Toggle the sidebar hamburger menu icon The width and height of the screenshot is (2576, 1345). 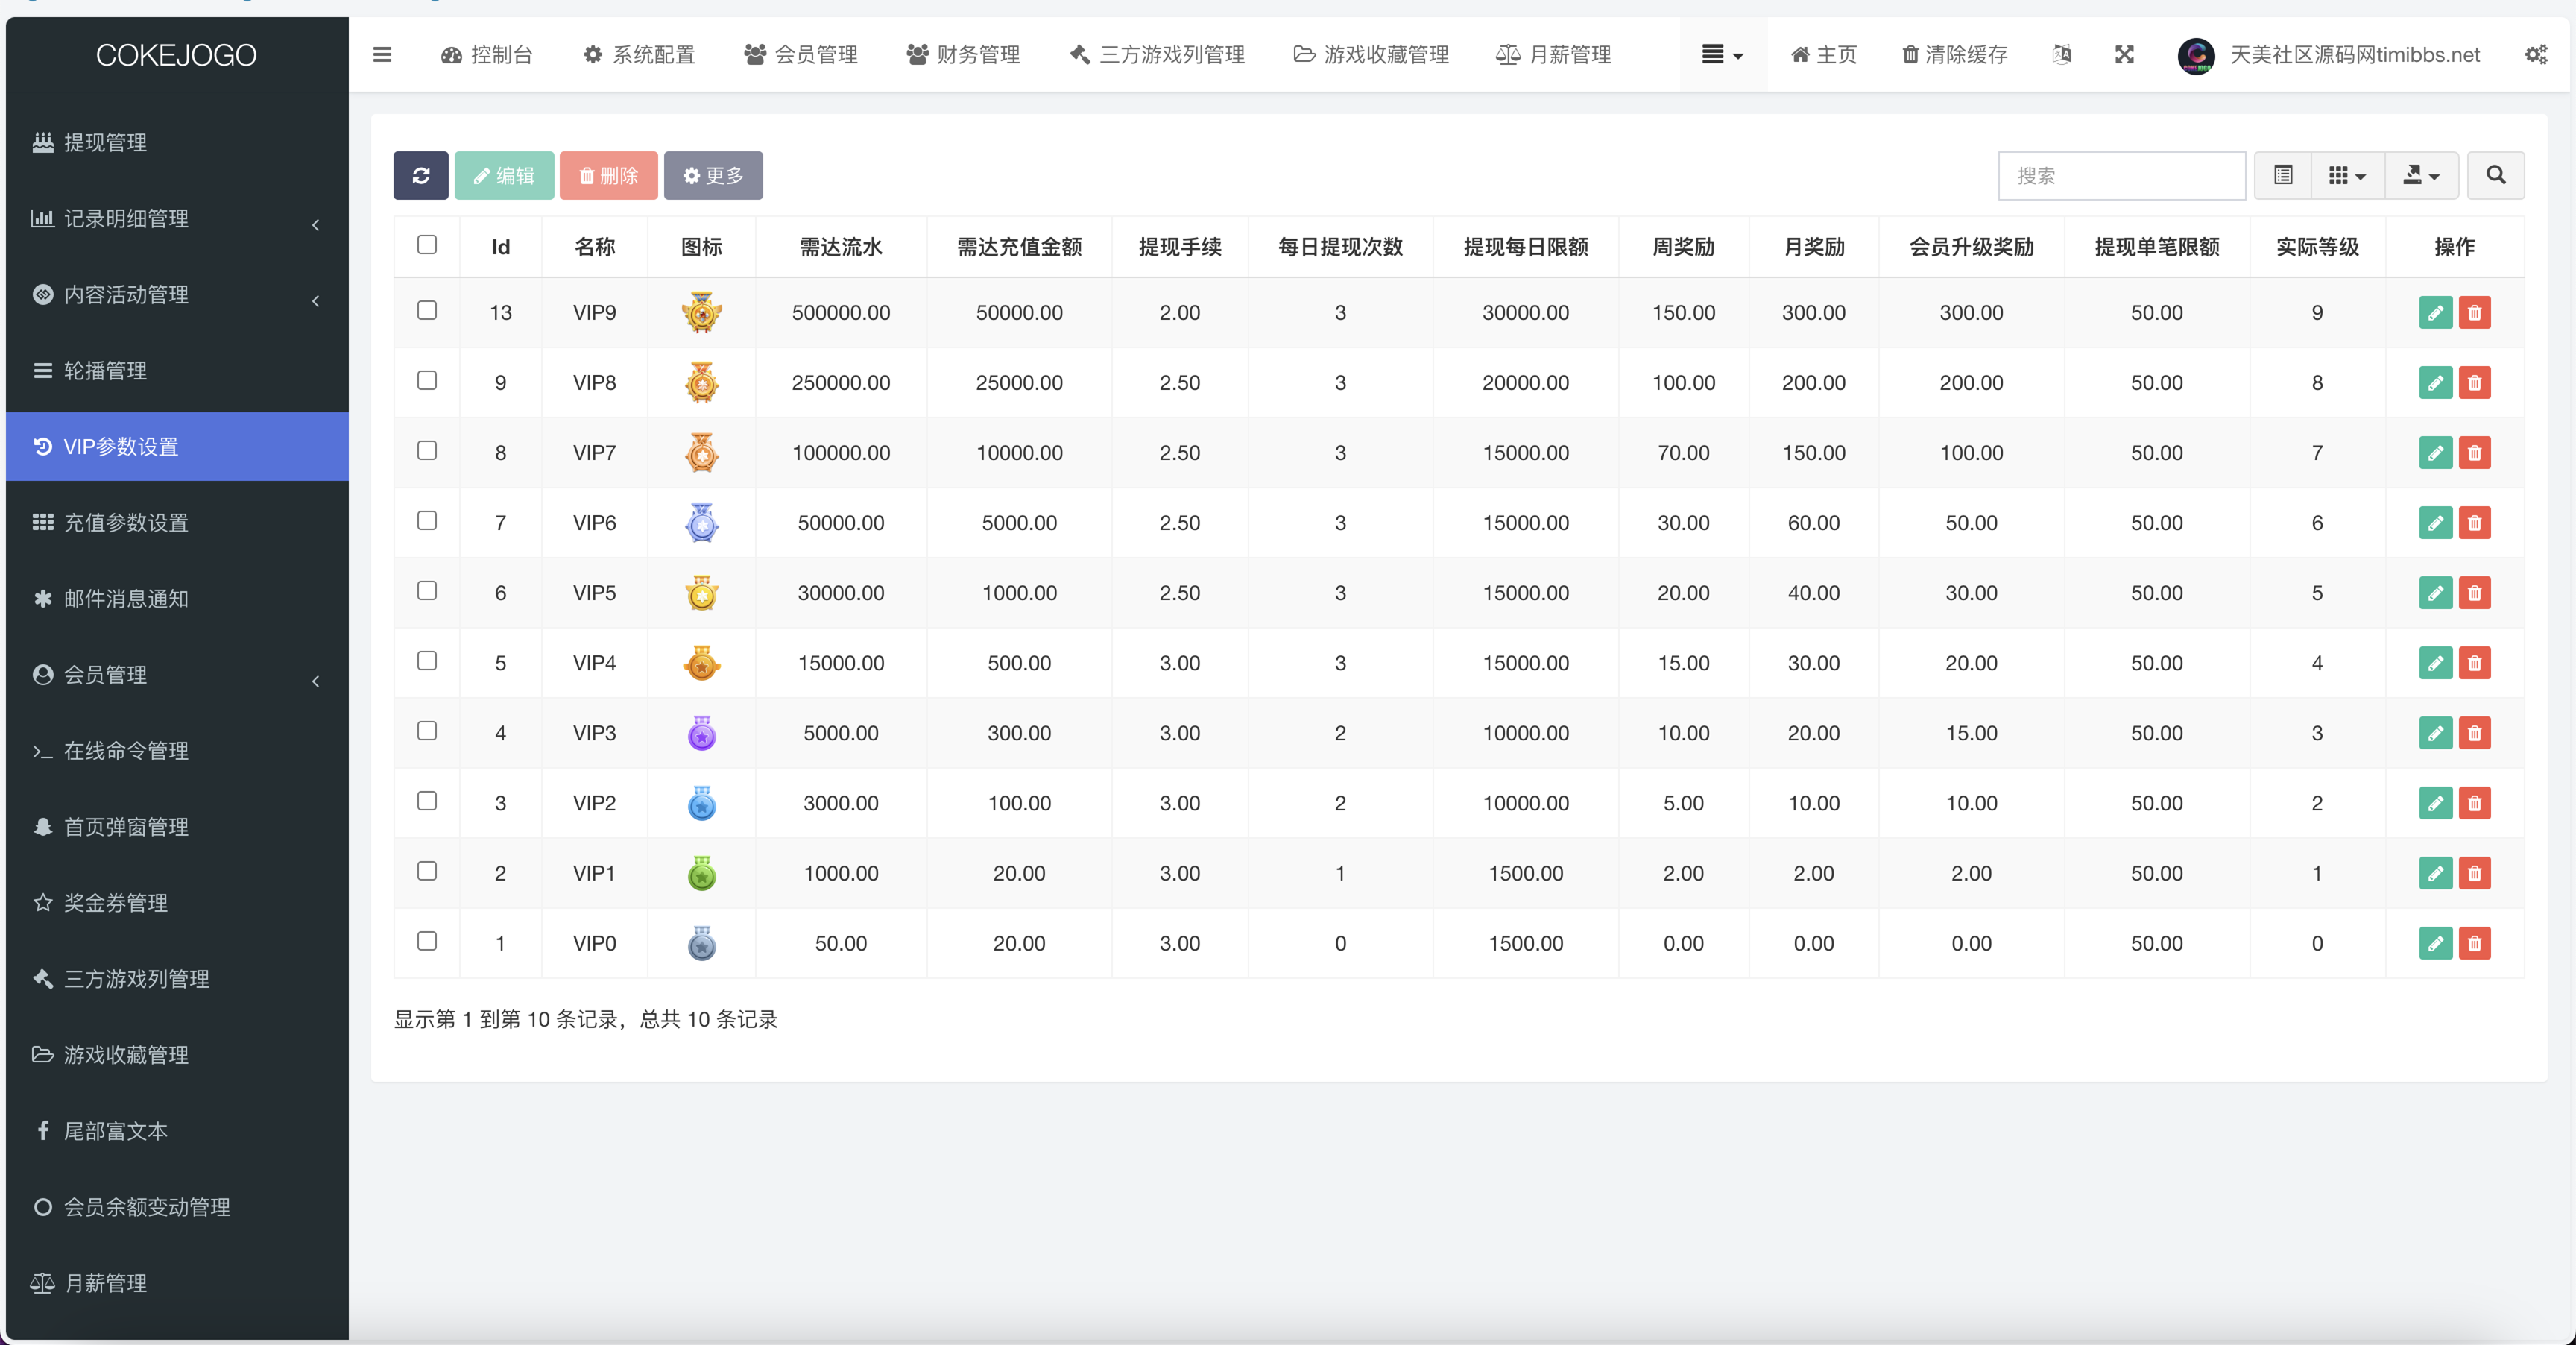pos(382,55)
